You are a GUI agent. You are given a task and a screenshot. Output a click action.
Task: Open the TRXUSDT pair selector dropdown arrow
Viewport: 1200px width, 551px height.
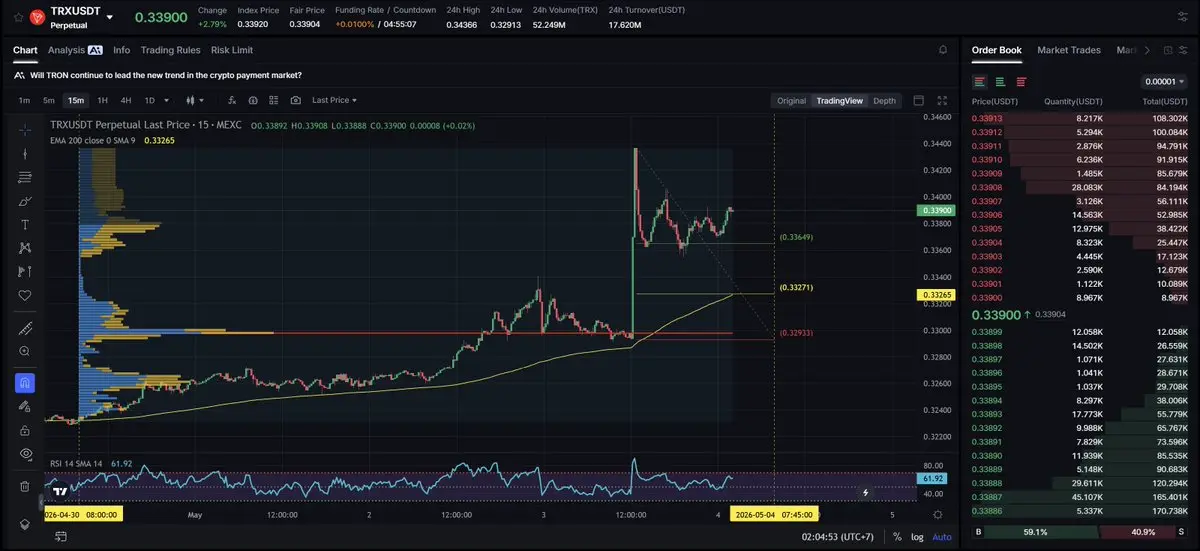point(110,17)
